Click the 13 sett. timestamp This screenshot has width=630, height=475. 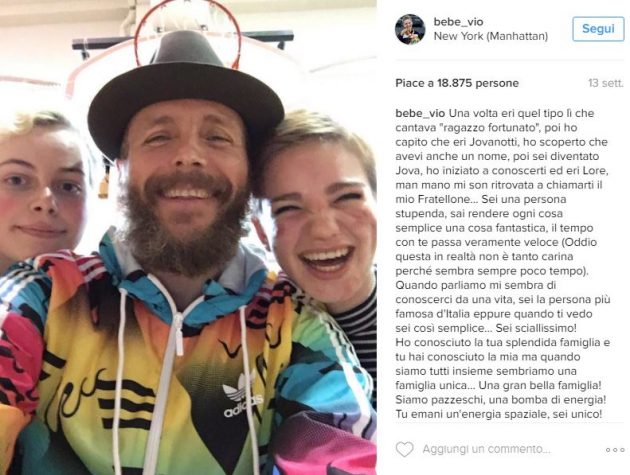[x=606, y=82]
